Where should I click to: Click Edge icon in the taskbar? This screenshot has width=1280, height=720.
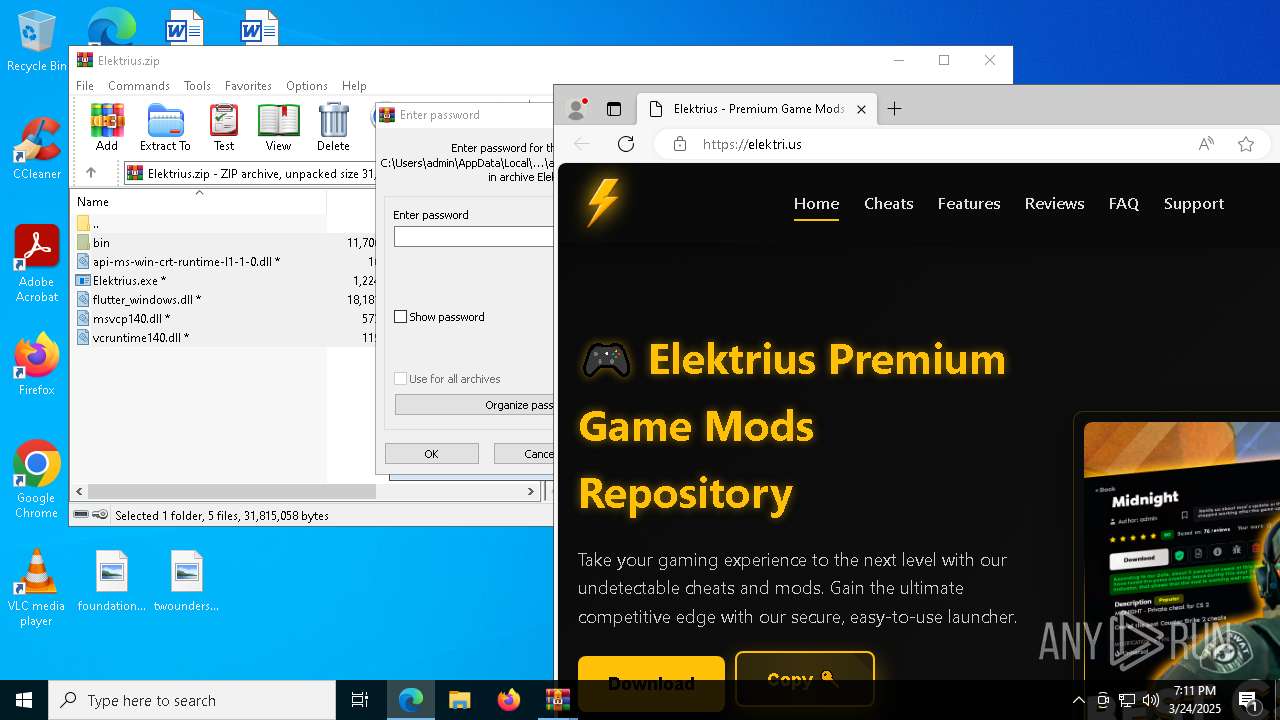[411, 700]
